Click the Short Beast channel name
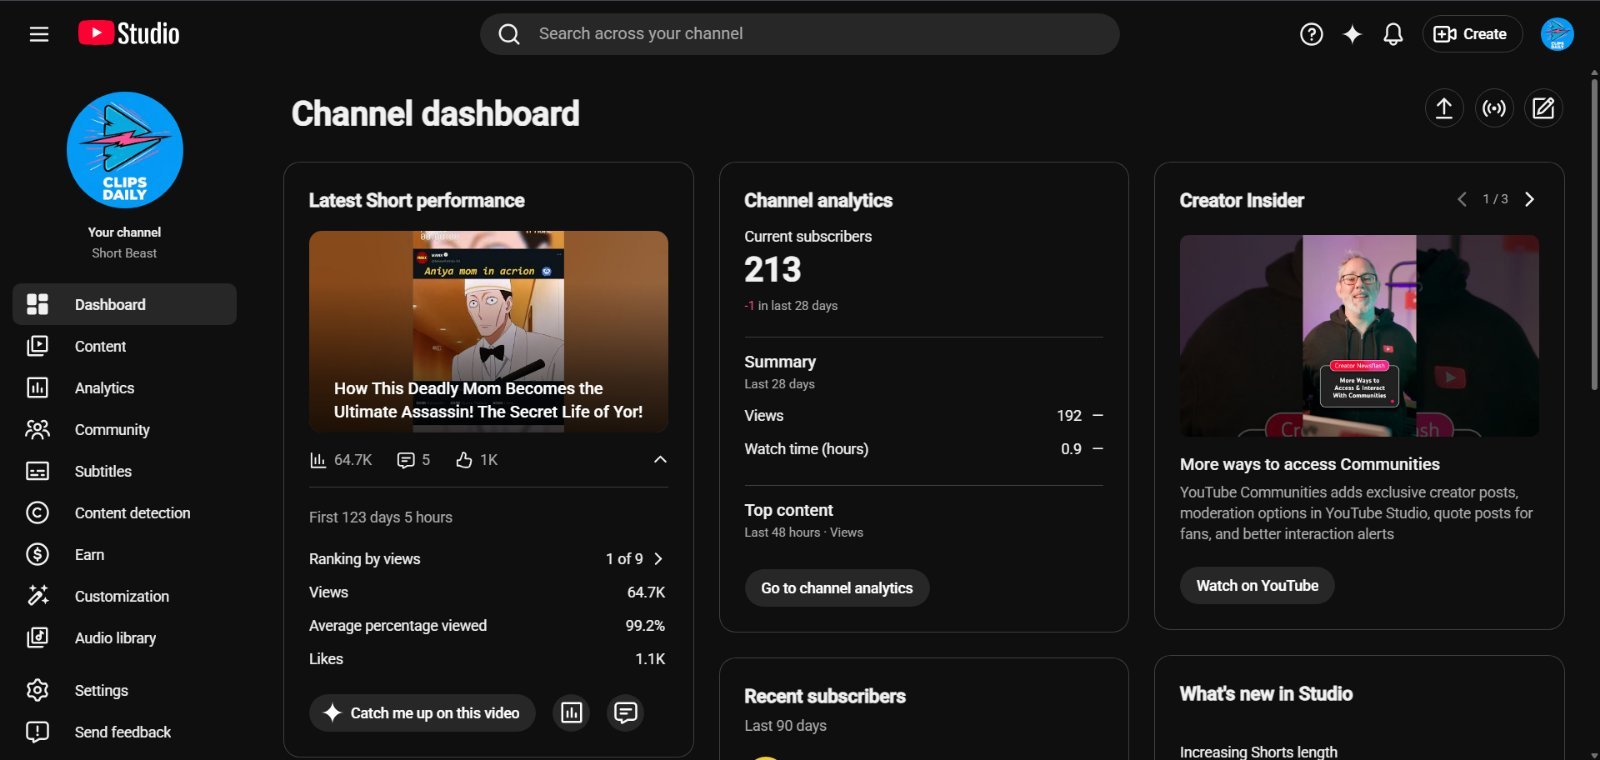This screenshot has width=1600, height=760. (124, 253)
